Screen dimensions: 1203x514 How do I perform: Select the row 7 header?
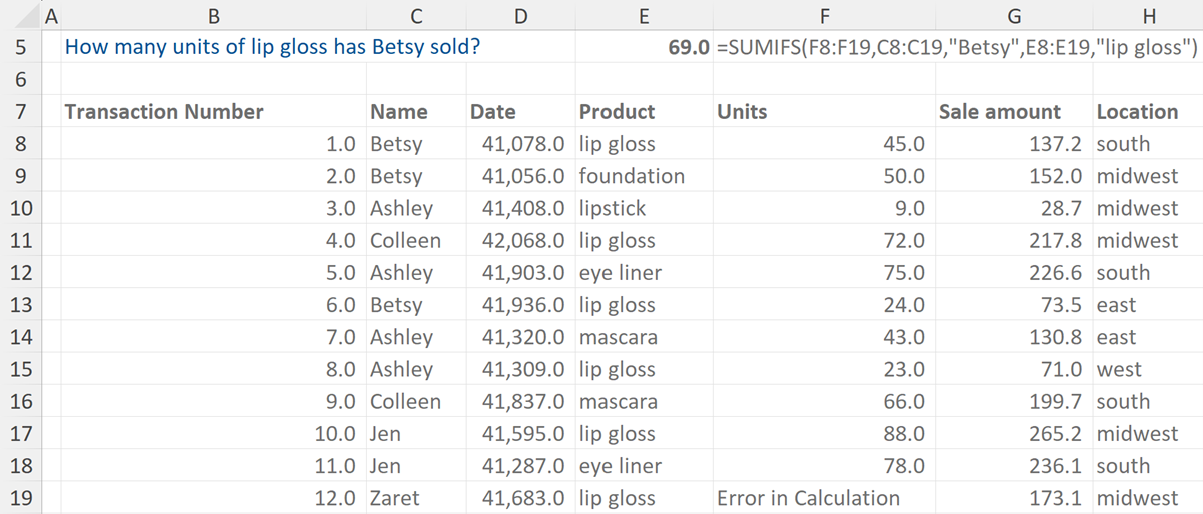click(21, 112)
